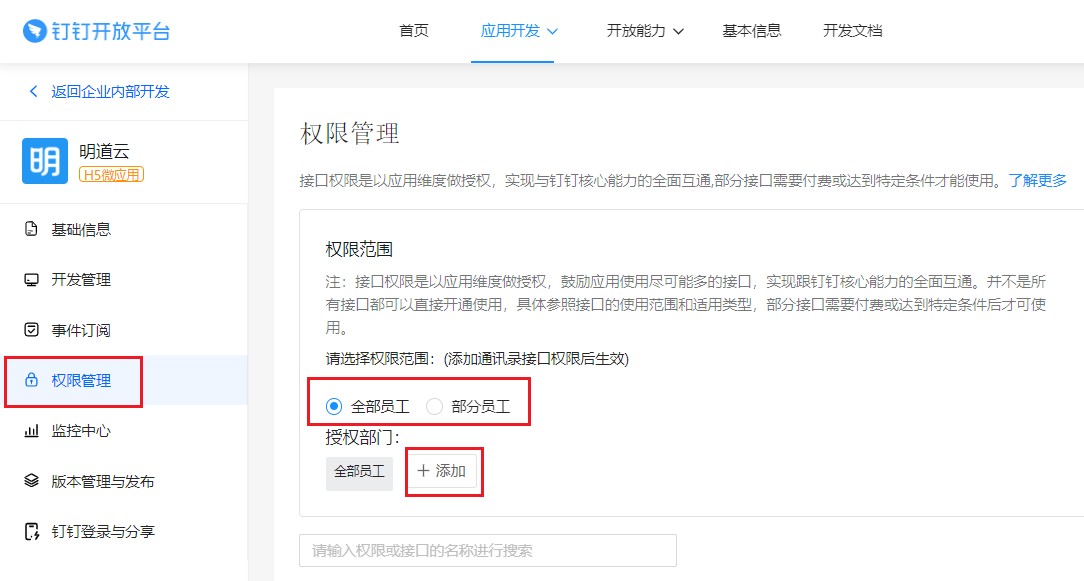Focus the permission name search field

tap(488, 551)
